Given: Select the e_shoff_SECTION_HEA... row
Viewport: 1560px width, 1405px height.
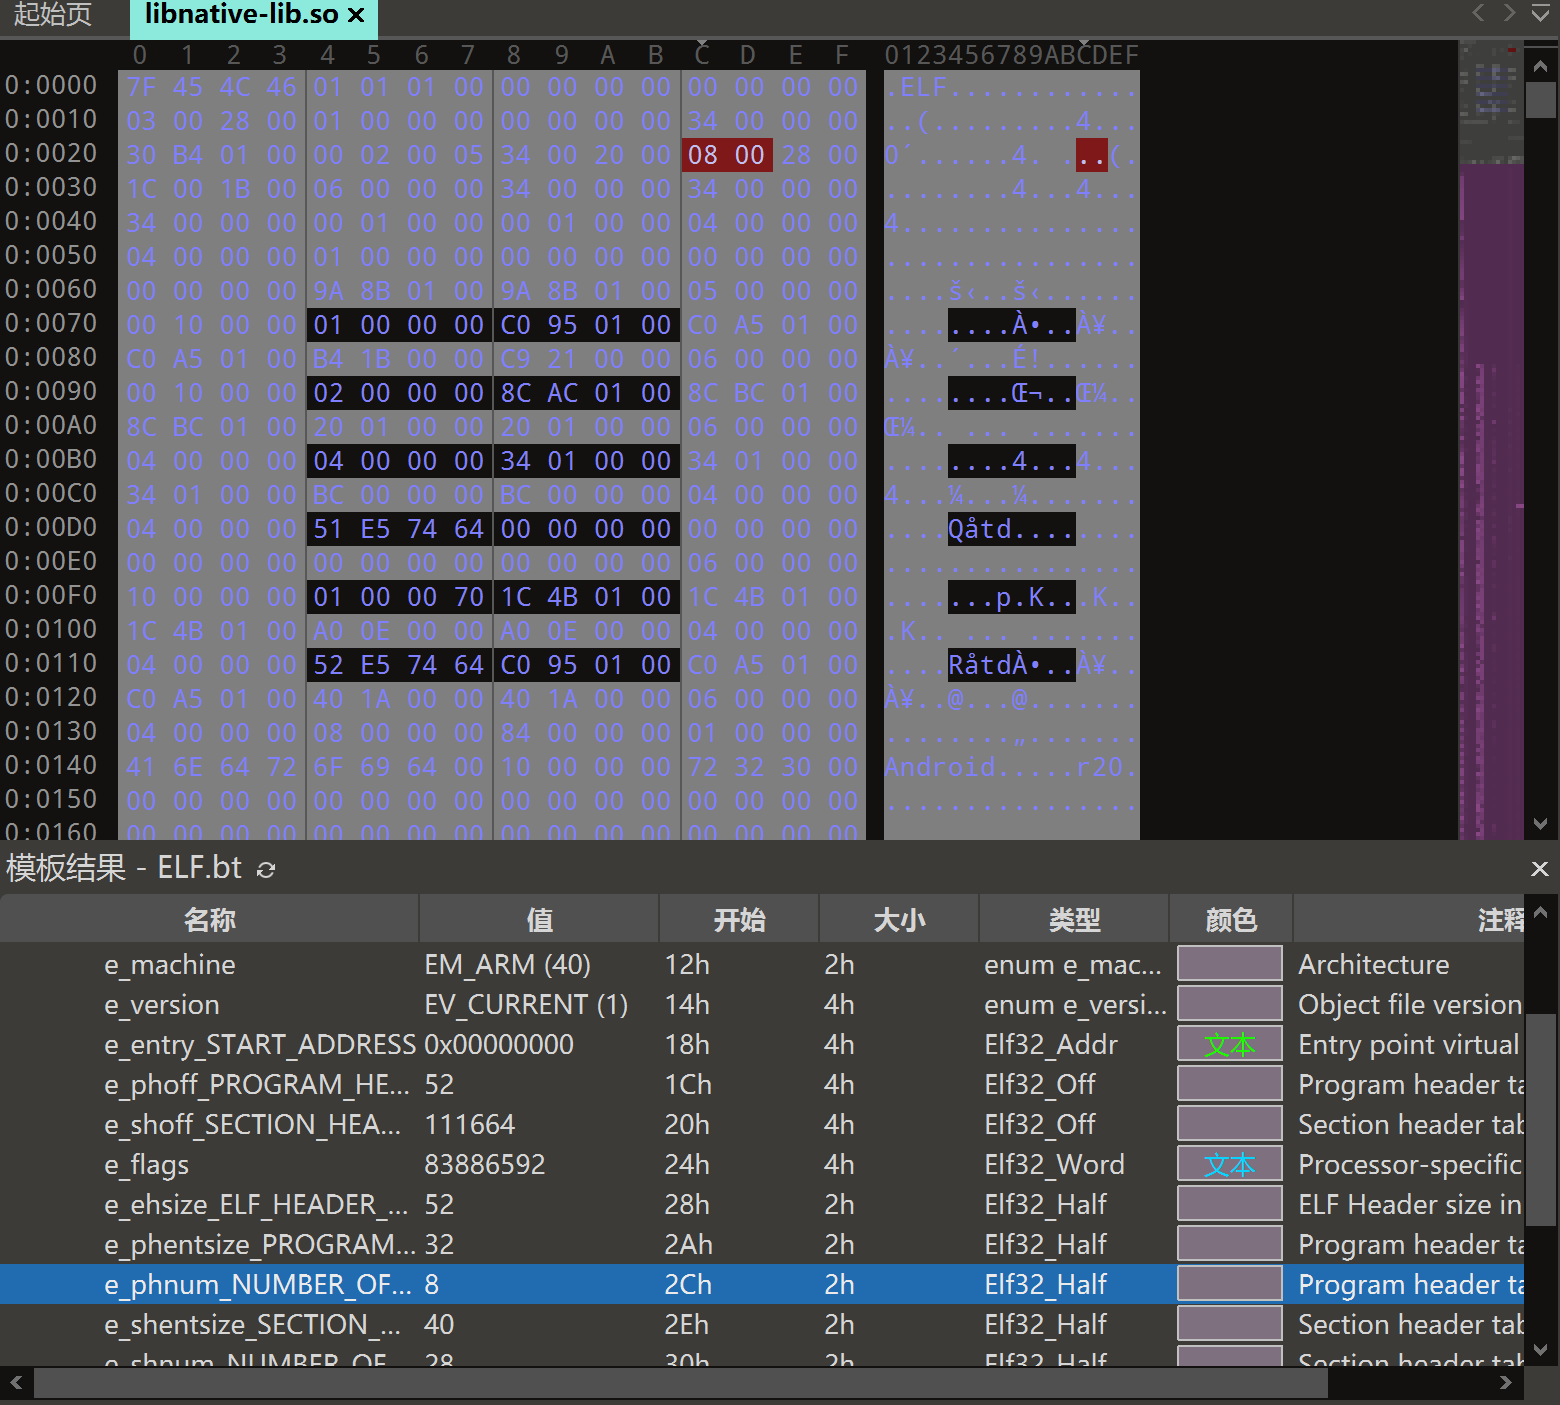Looking at the screenshot, I should click(x=252, y=1125).
